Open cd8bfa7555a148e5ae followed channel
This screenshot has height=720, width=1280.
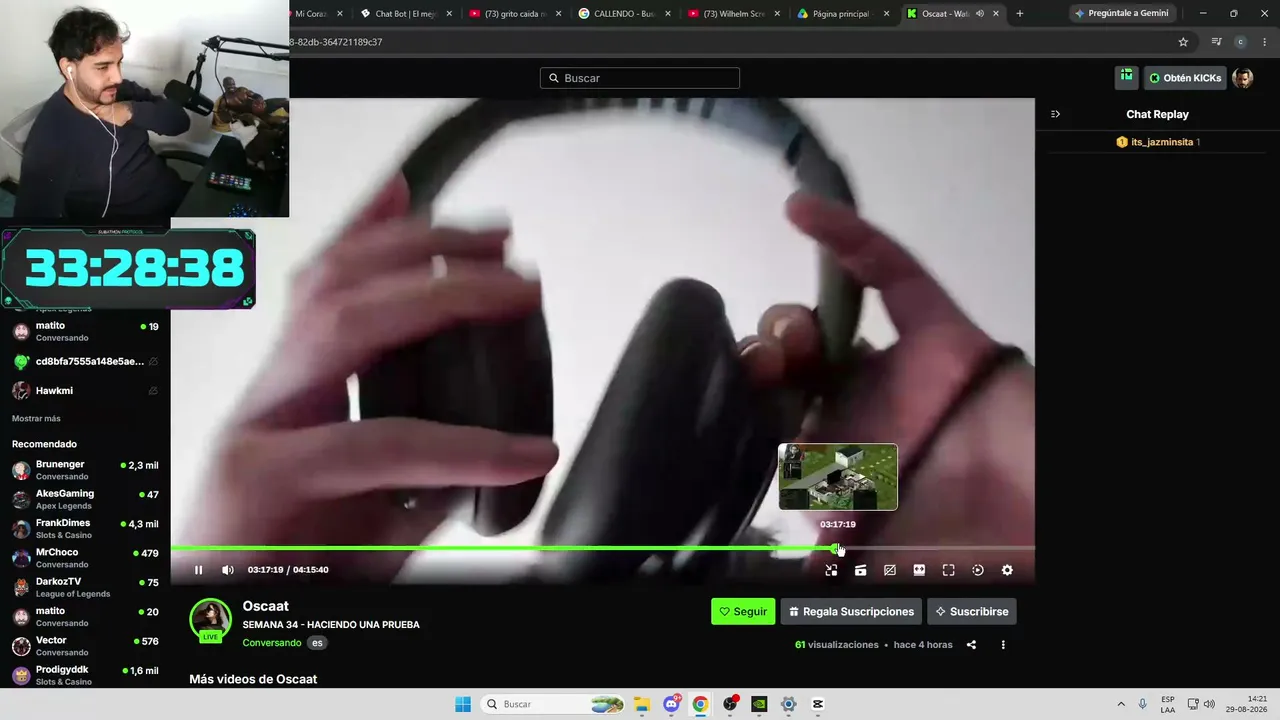85,361
